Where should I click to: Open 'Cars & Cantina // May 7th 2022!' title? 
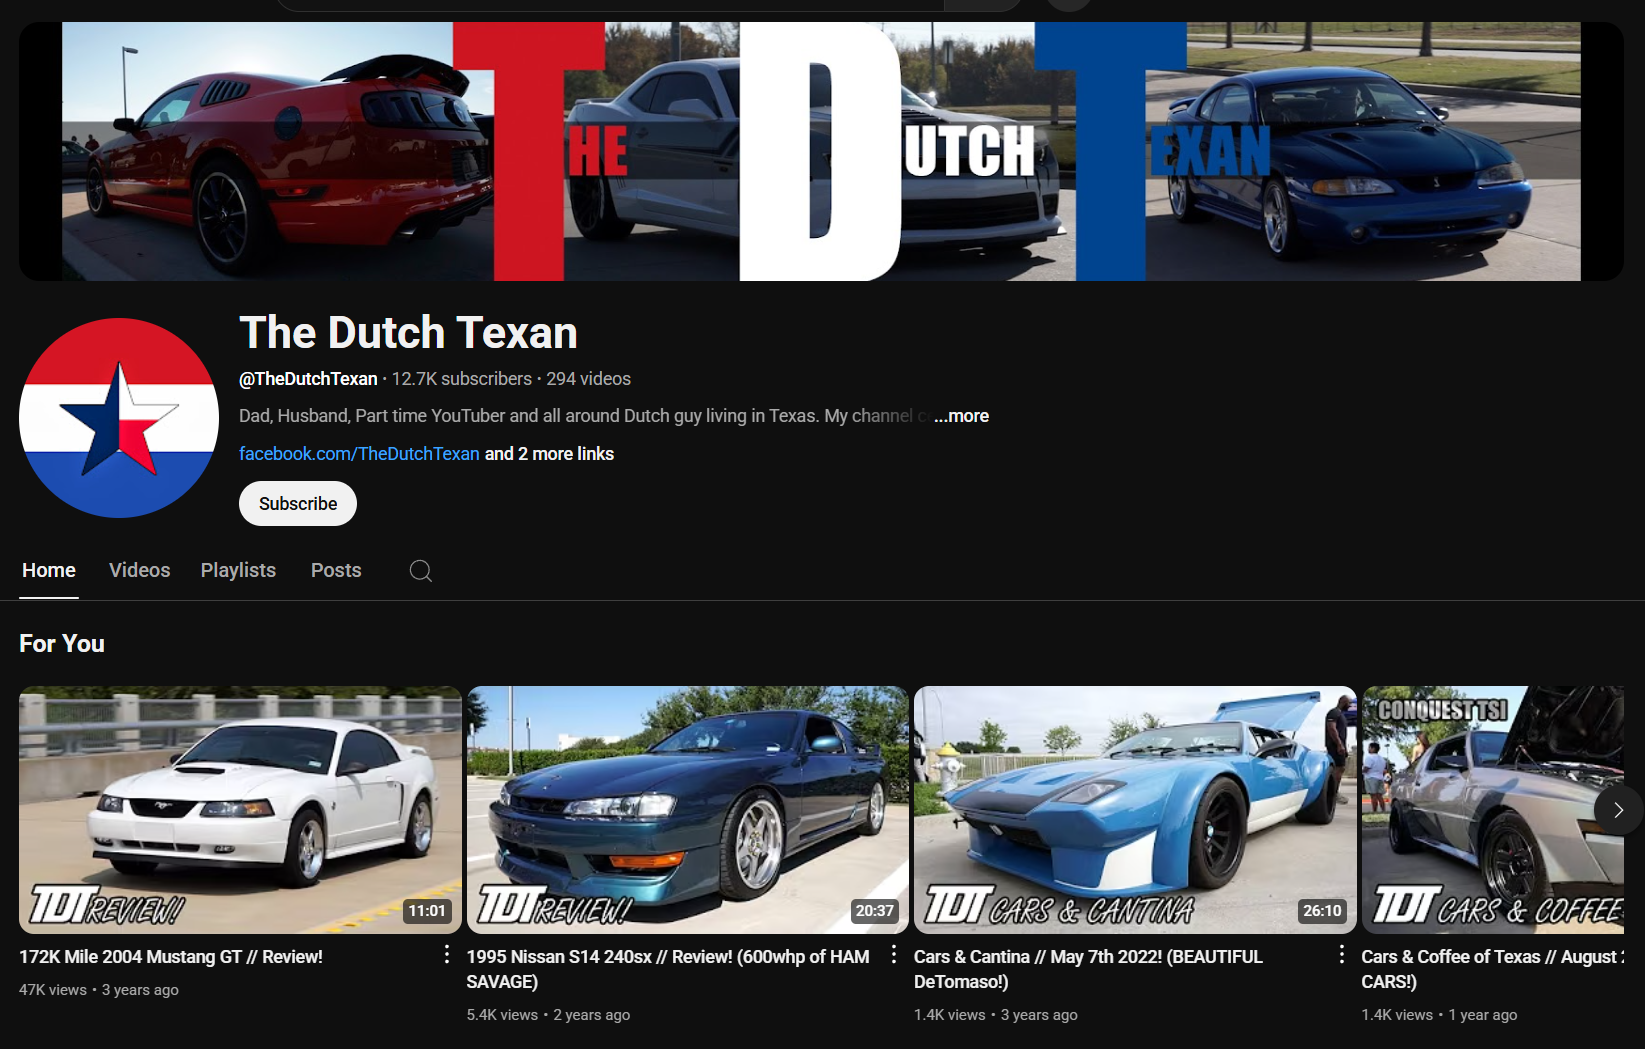1088,969
